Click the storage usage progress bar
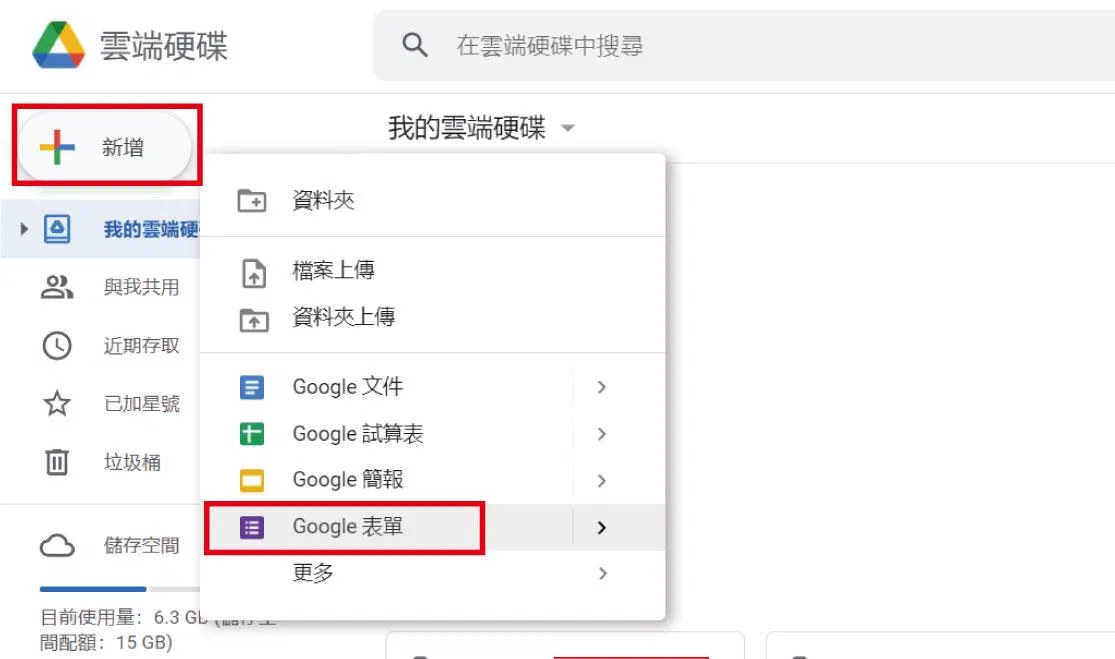1115x659 pixels. (119, 589)
